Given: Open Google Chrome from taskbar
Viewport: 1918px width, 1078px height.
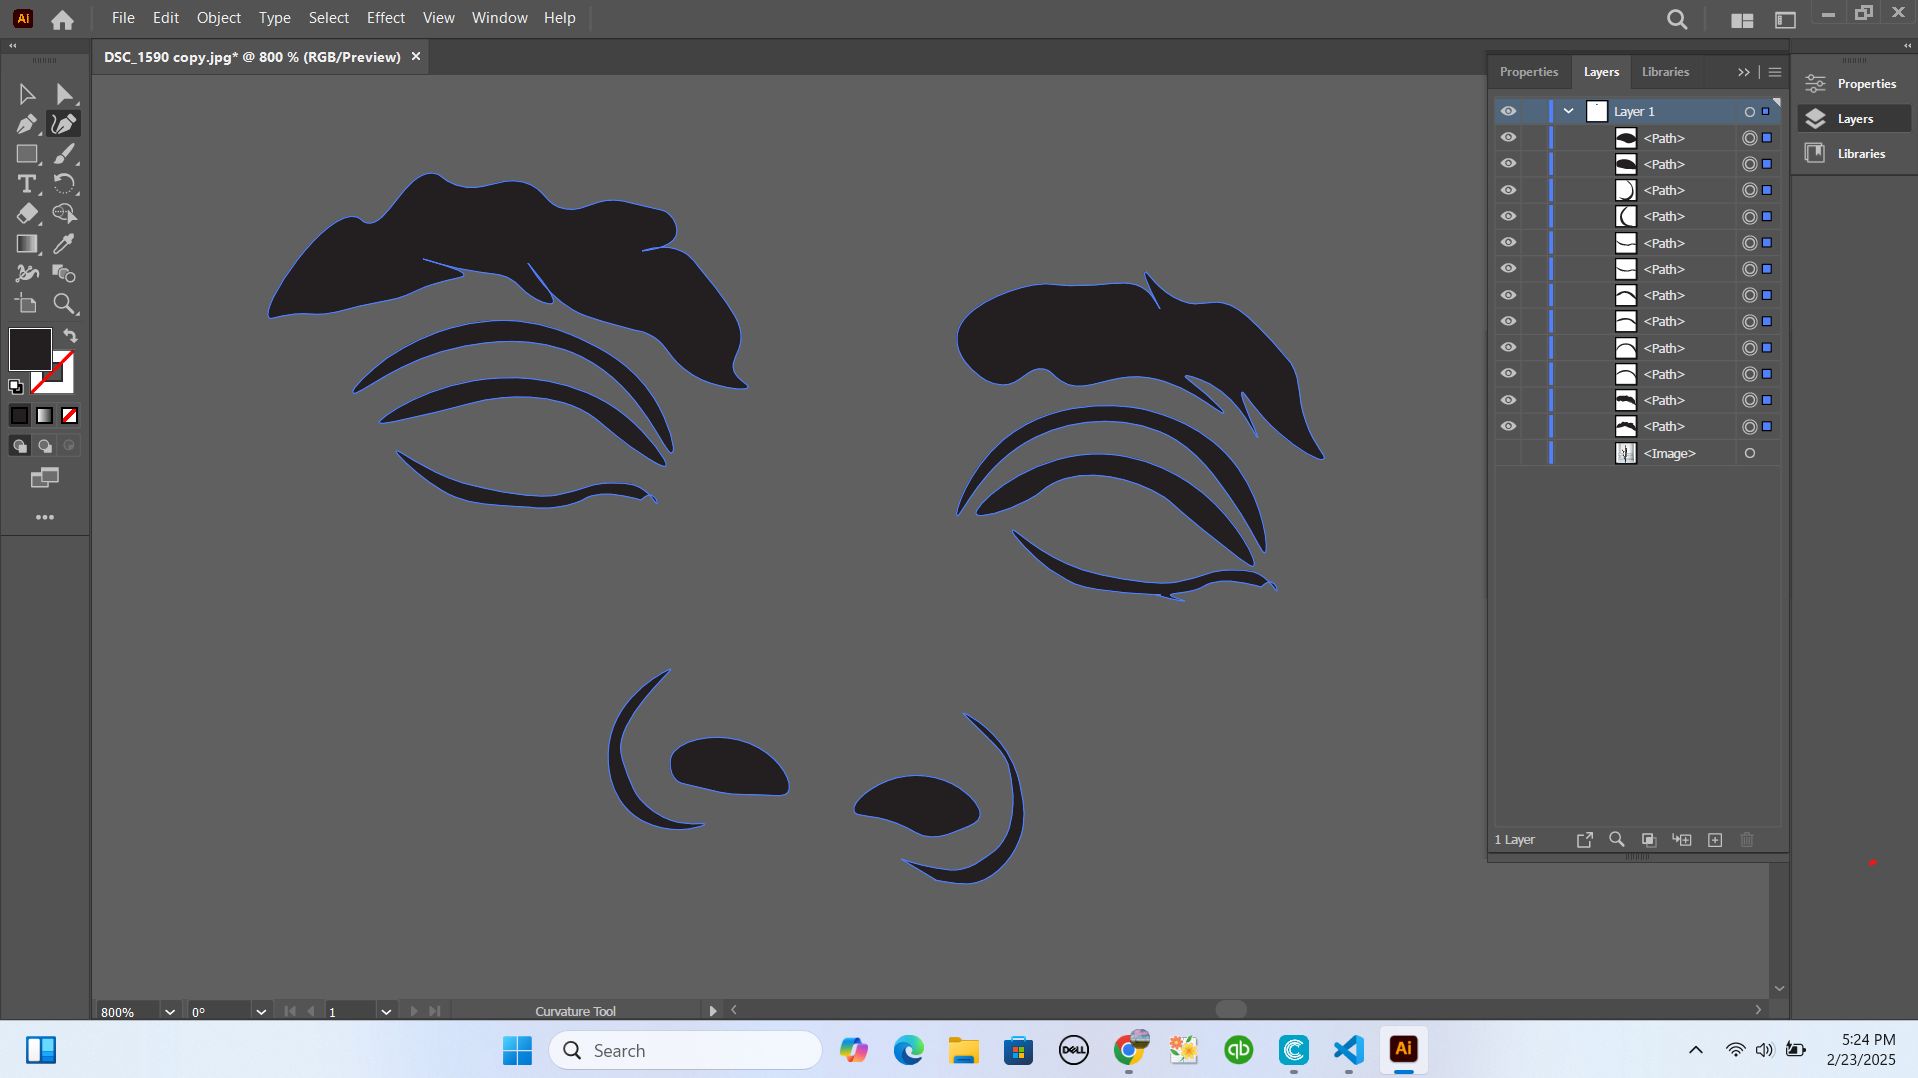Looking at the screenshot, I should click(1129, 1051).
